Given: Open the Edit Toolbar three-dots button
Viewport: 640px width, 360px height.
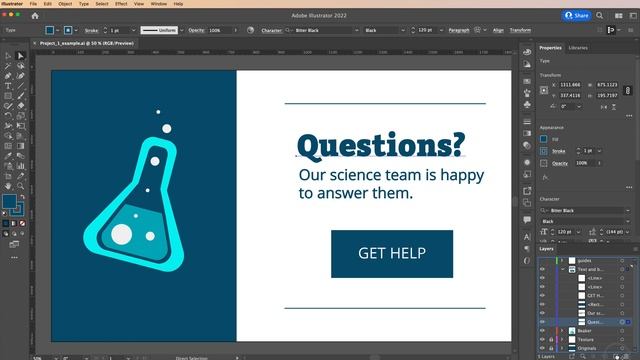Looking at the screenshot, I should coord(14,258).
